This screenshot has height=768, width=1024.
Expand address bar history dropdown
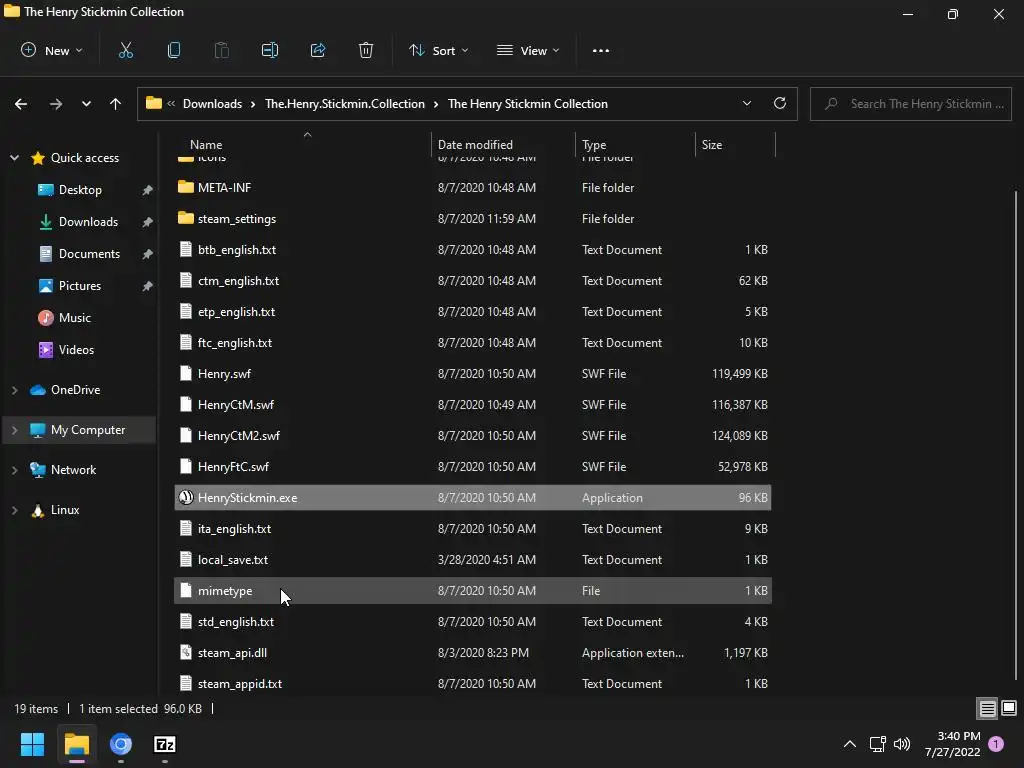[x=746, y=103]
